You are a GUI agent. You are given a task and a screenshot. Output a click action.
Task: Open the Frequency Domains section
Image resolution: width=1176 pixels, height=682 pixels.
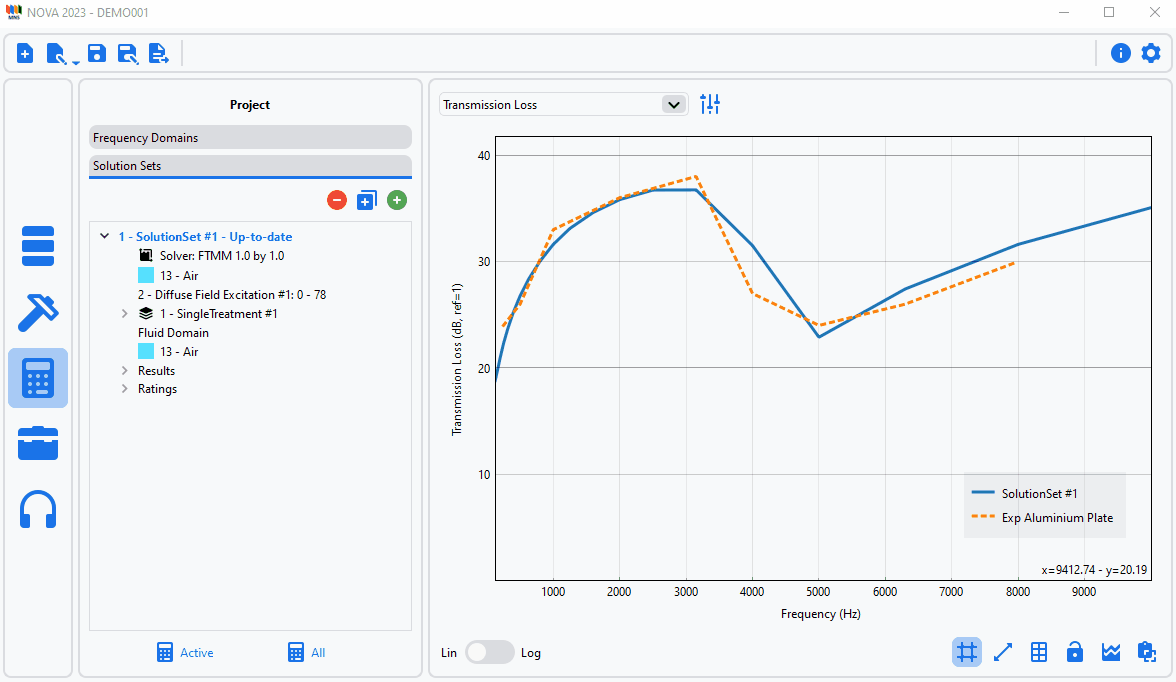[x=250, y=138]
